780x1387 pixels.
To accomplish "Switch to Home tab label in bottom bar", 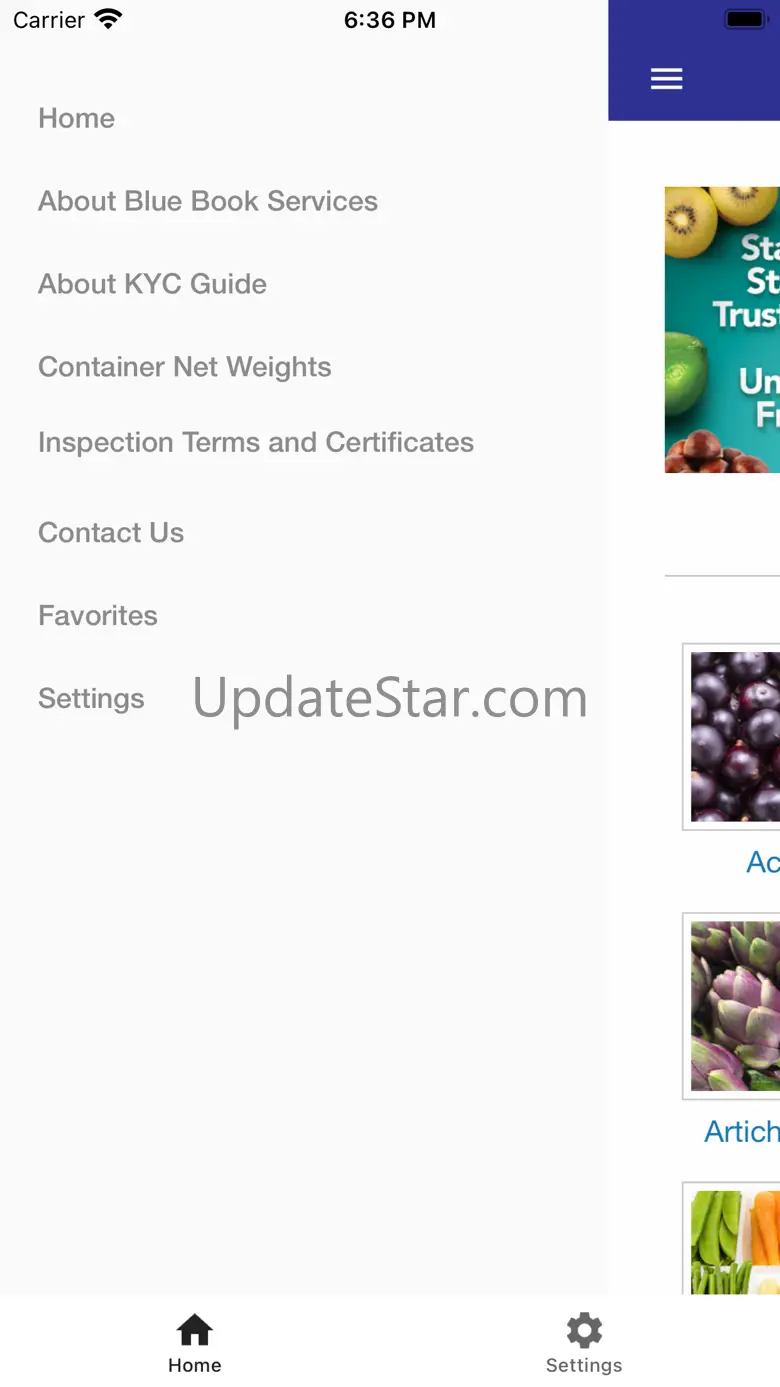I will click(194, 1365).
